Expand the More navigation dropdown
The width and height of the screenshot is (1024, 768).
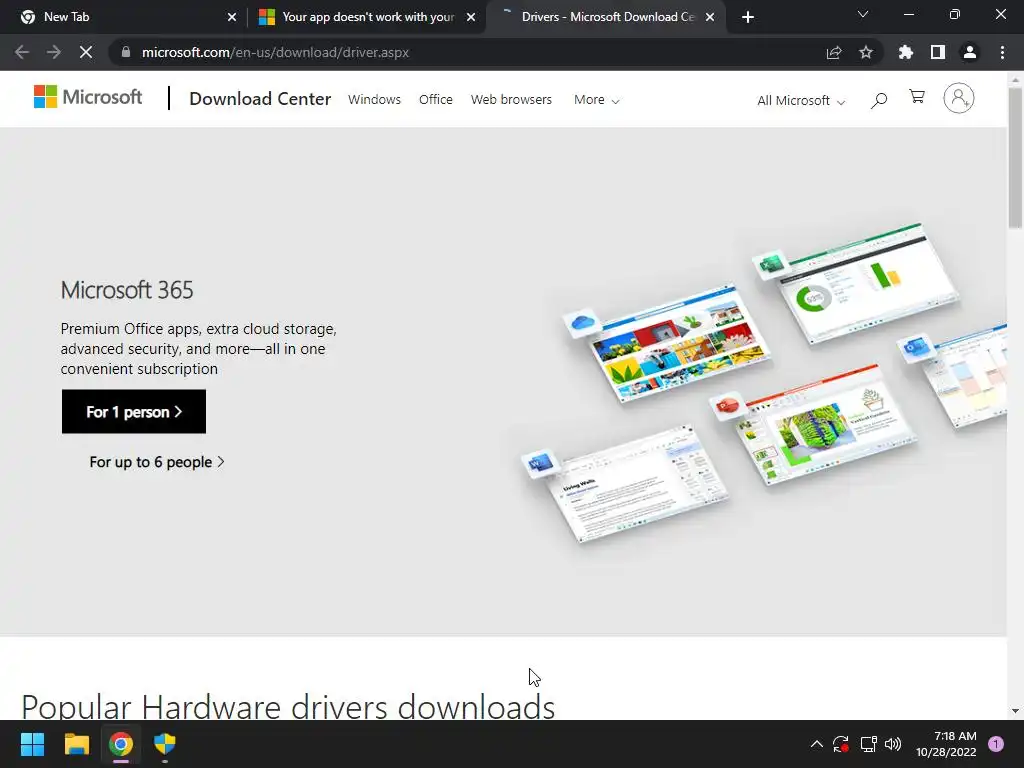tap(596, 100)
